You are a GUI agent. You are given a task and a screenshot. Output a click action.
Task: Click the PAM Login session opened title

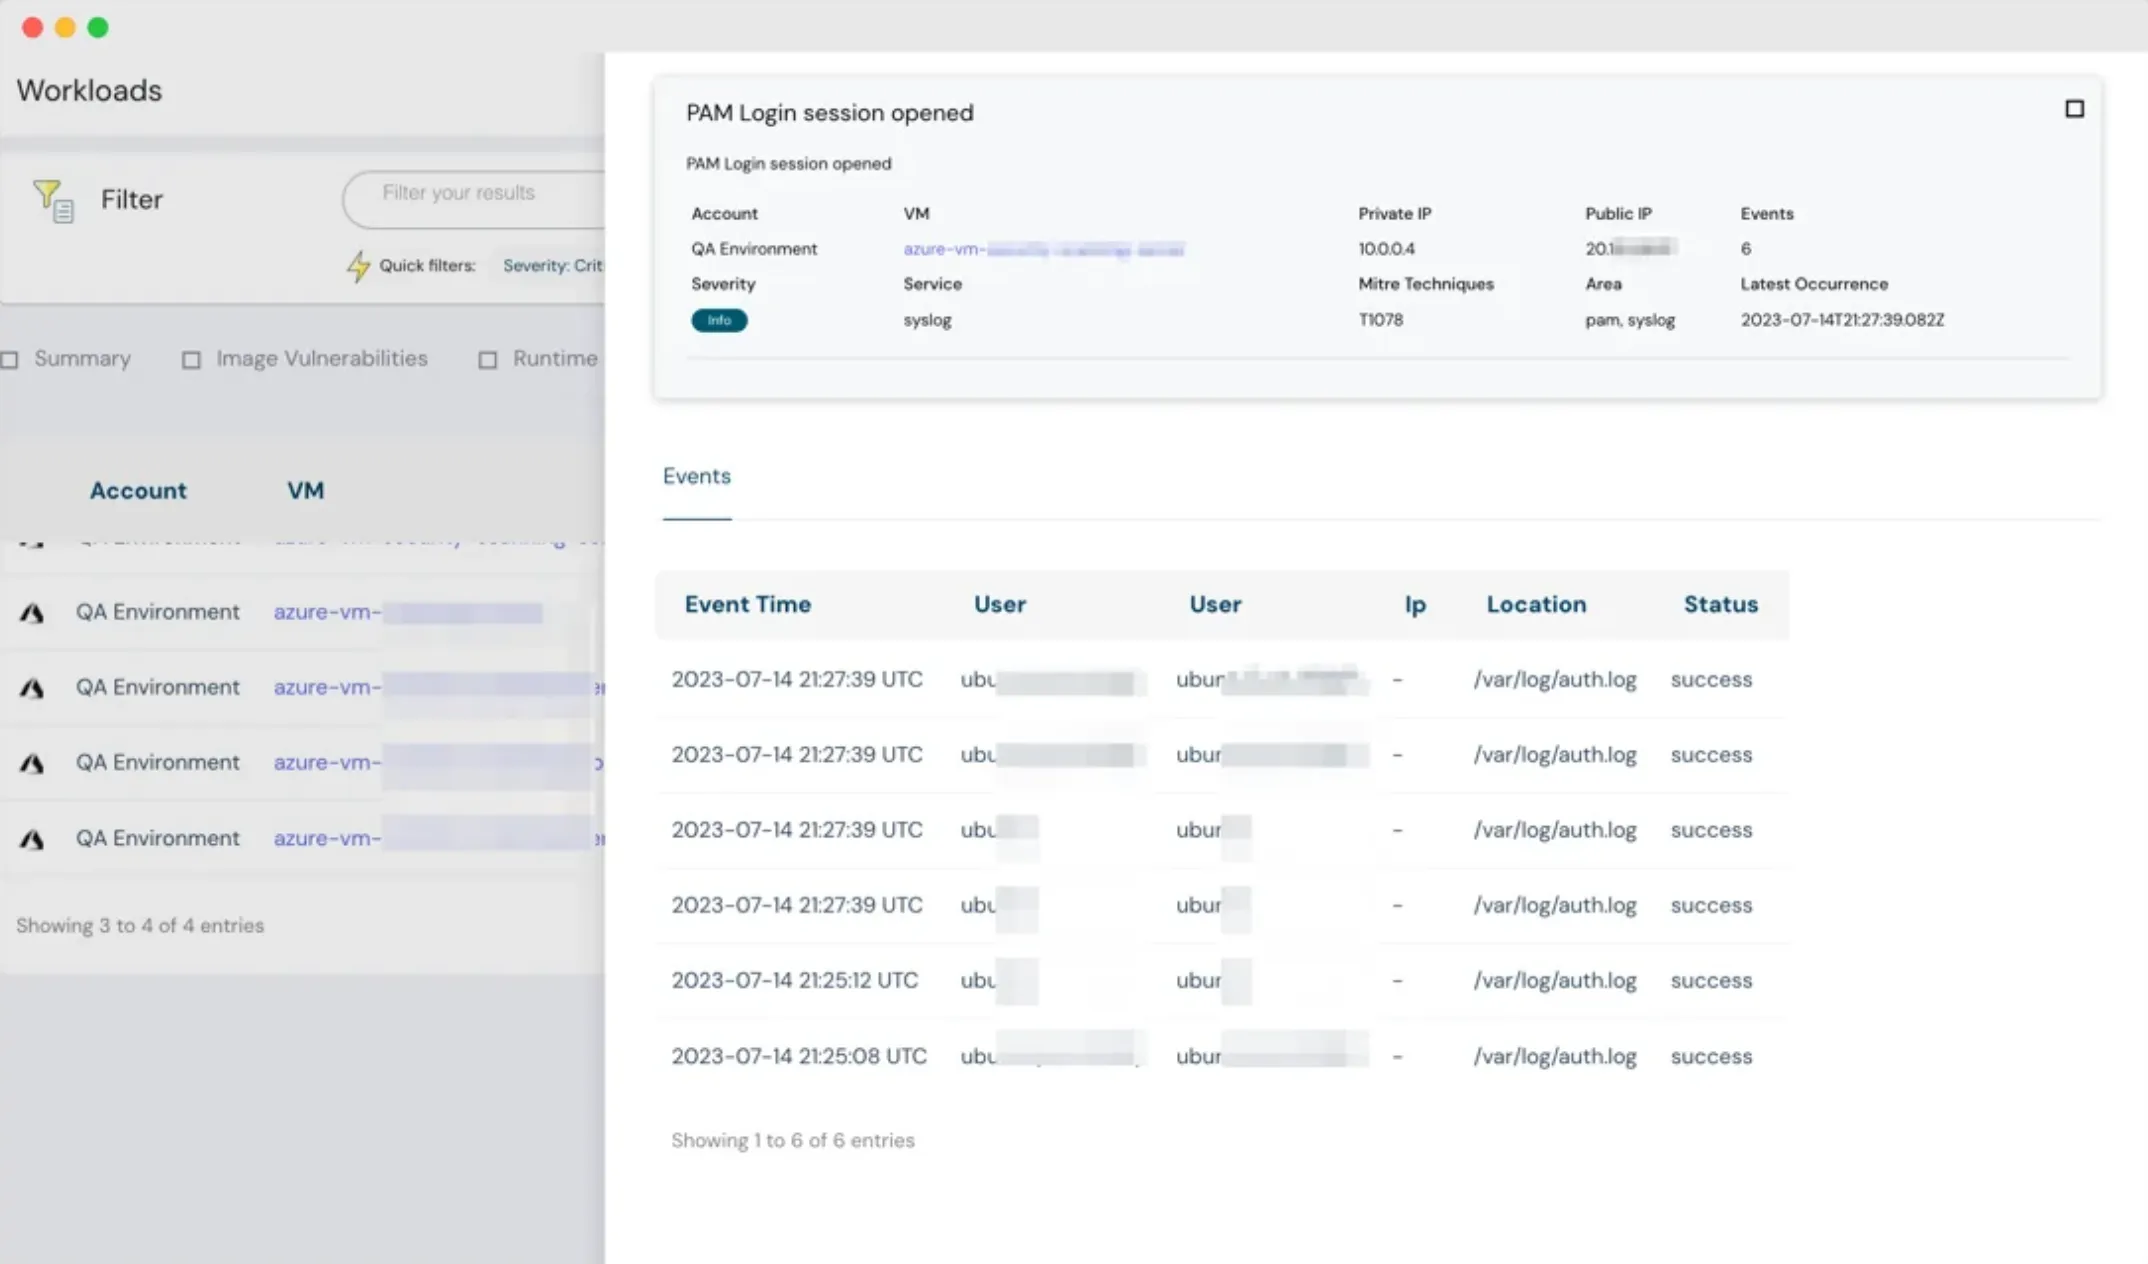[829, 113]
